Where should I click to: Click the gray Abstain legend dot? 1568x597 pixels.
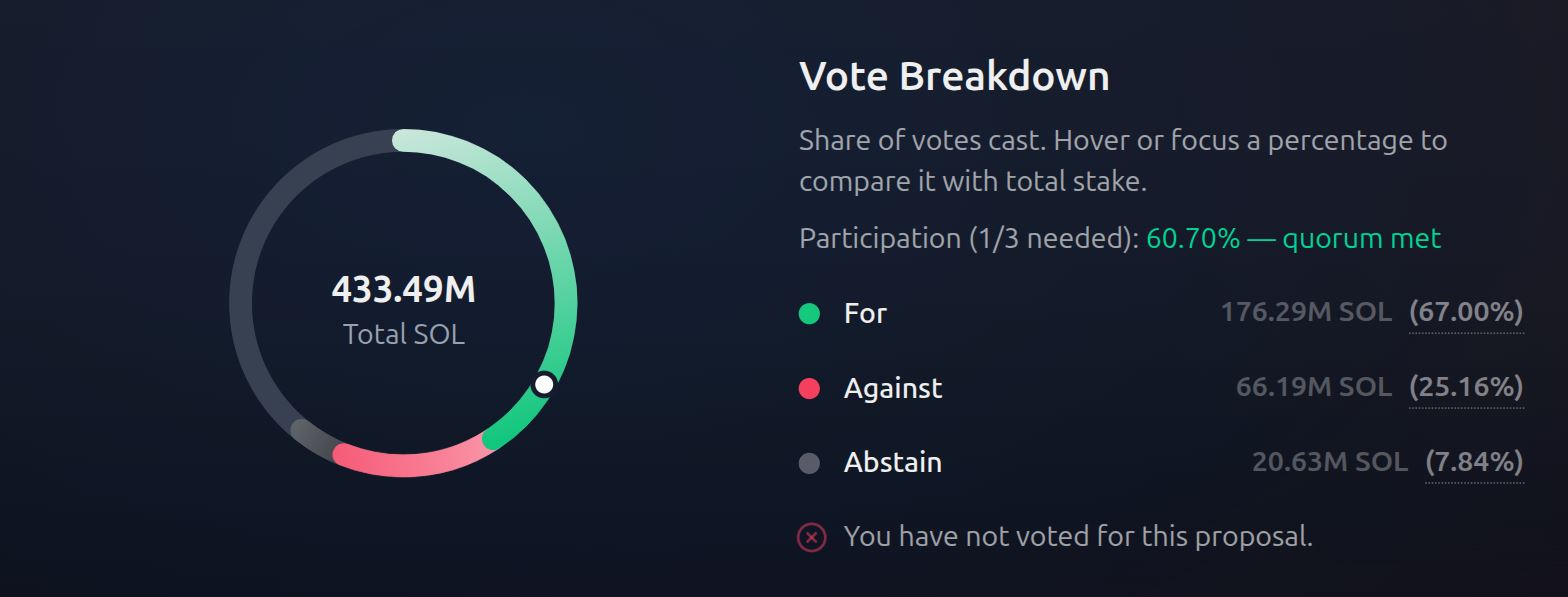(809, 463)
